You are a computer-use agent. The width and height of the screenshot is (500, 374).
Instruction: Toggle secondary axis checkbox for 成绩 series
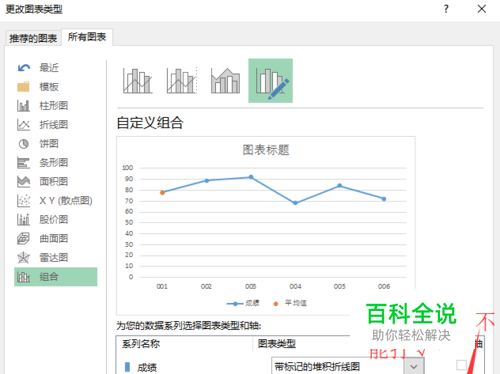point(461,365)
